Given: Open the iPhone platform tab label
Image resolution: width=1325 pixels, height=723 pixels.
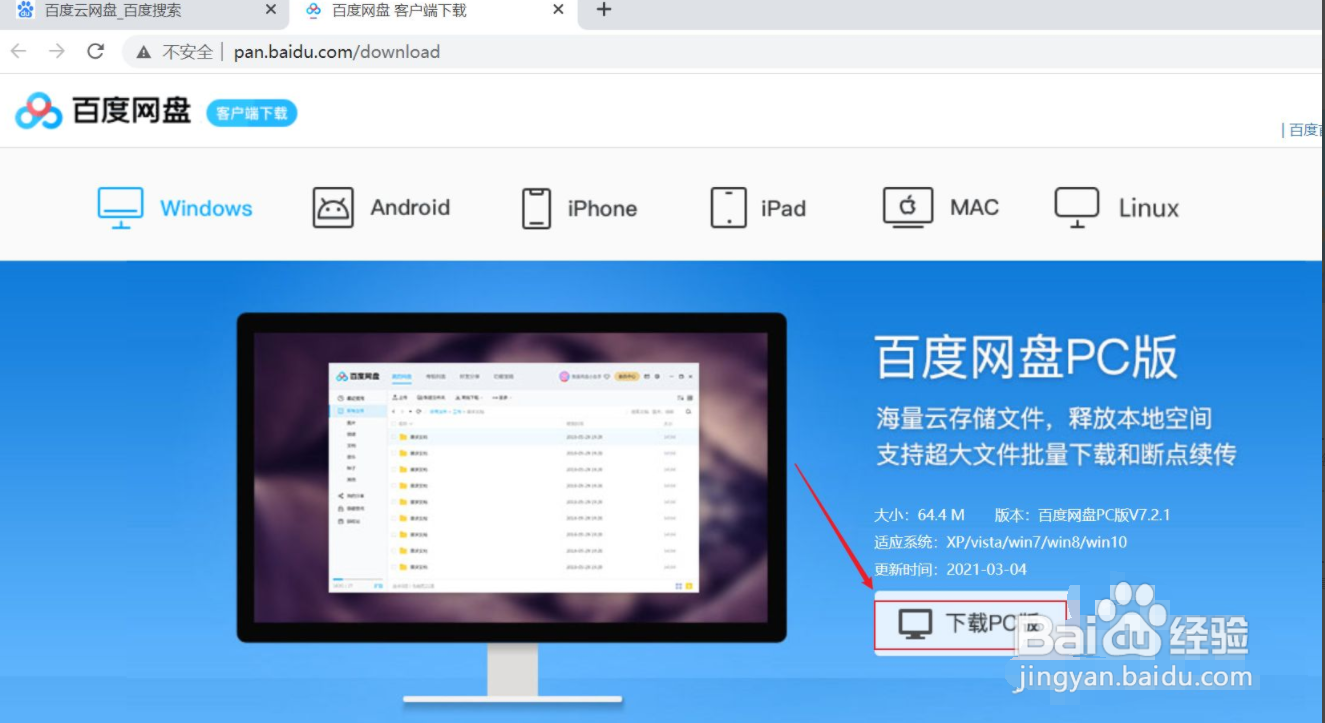Looking at the screenshot, I should [602, 208].
